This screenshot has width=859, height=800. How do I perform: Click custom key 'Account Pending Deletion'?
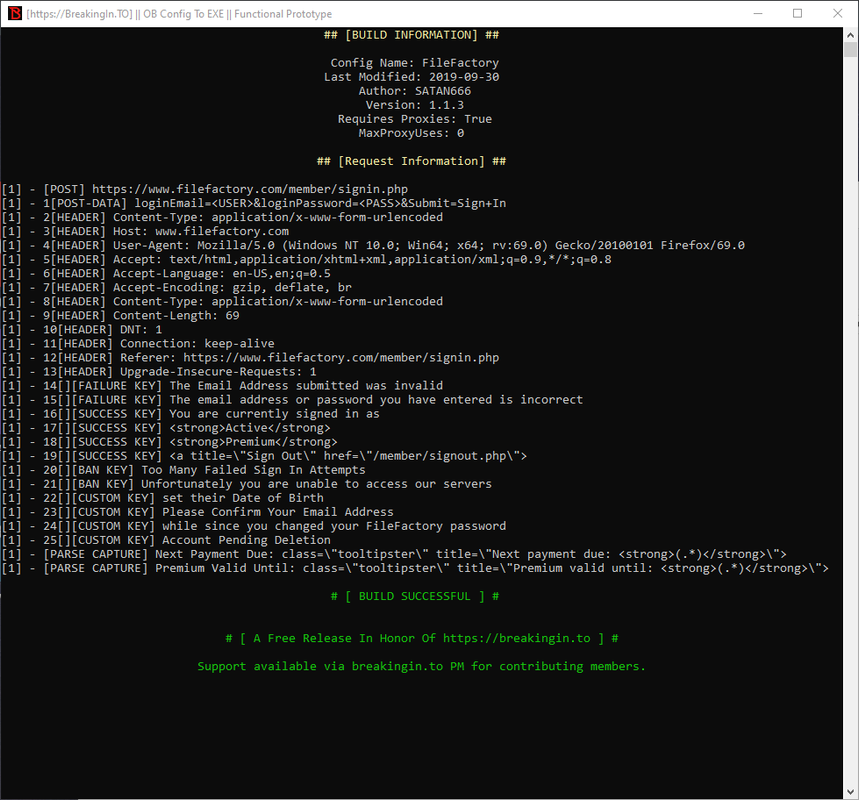pyautogui.click(x=166, y=540)
